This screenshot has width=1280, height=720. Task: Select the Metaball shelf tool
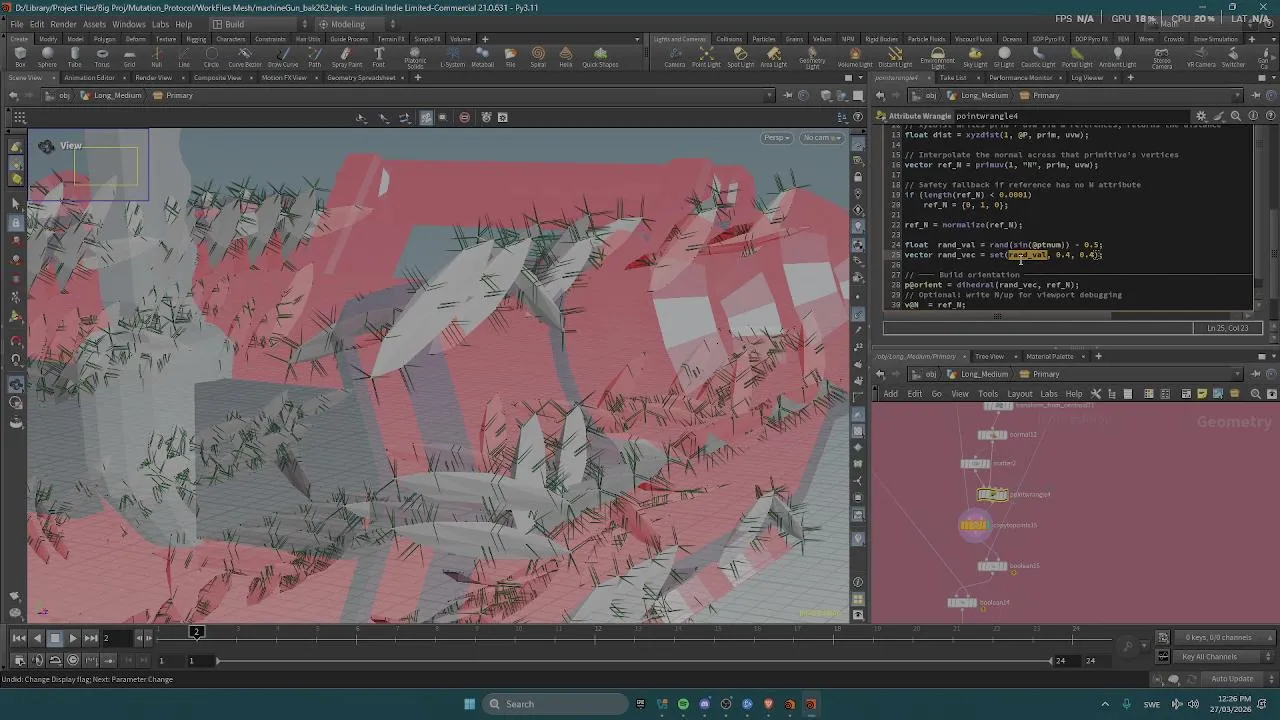click(x=482, y=57)
